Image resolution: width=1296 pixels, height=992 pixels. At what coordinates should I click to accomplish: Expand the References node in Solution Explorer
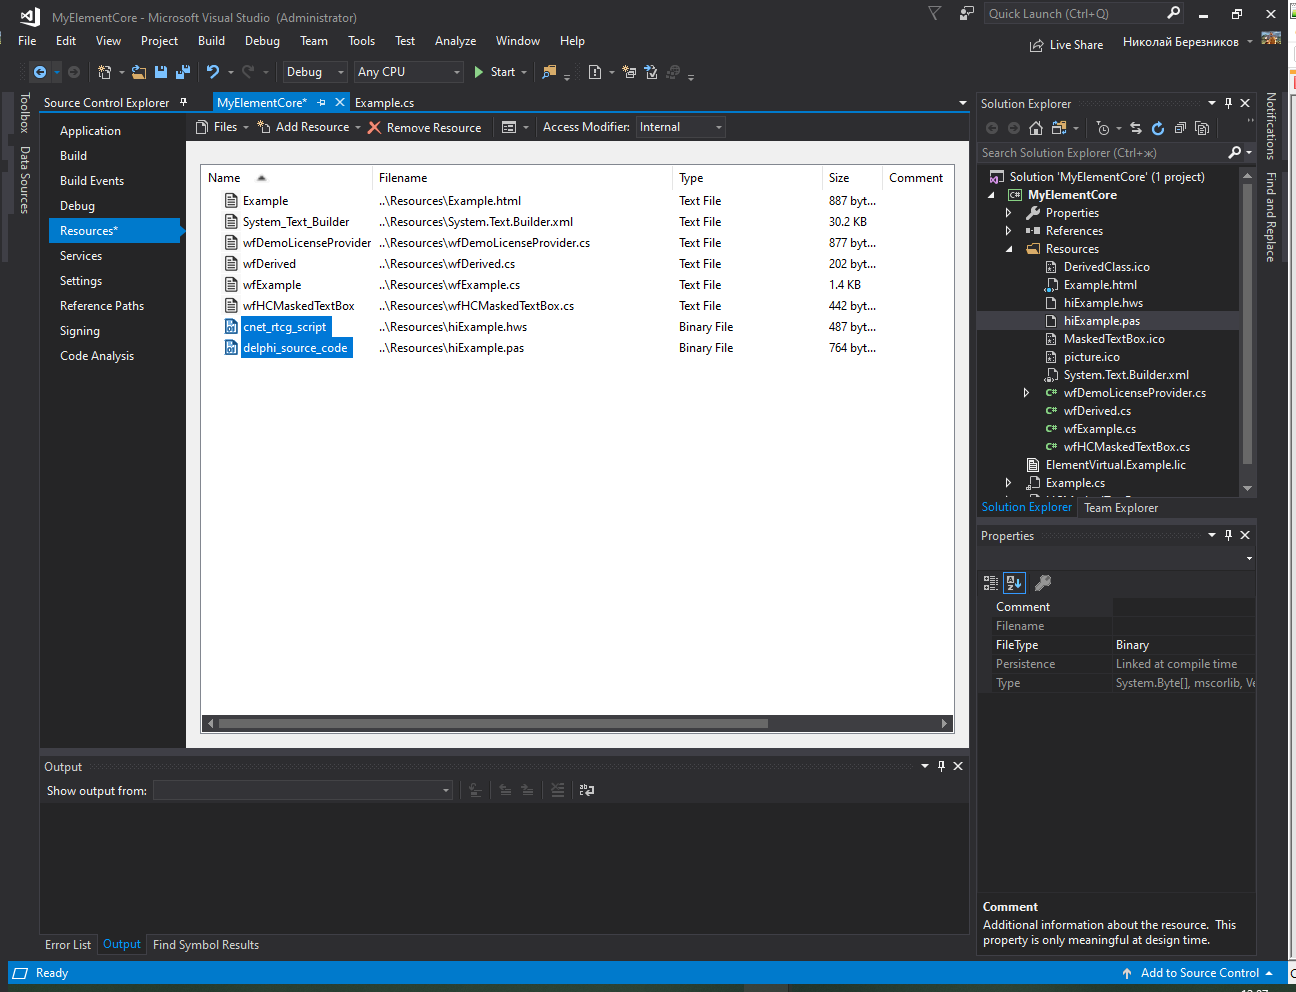point(1008,231)
